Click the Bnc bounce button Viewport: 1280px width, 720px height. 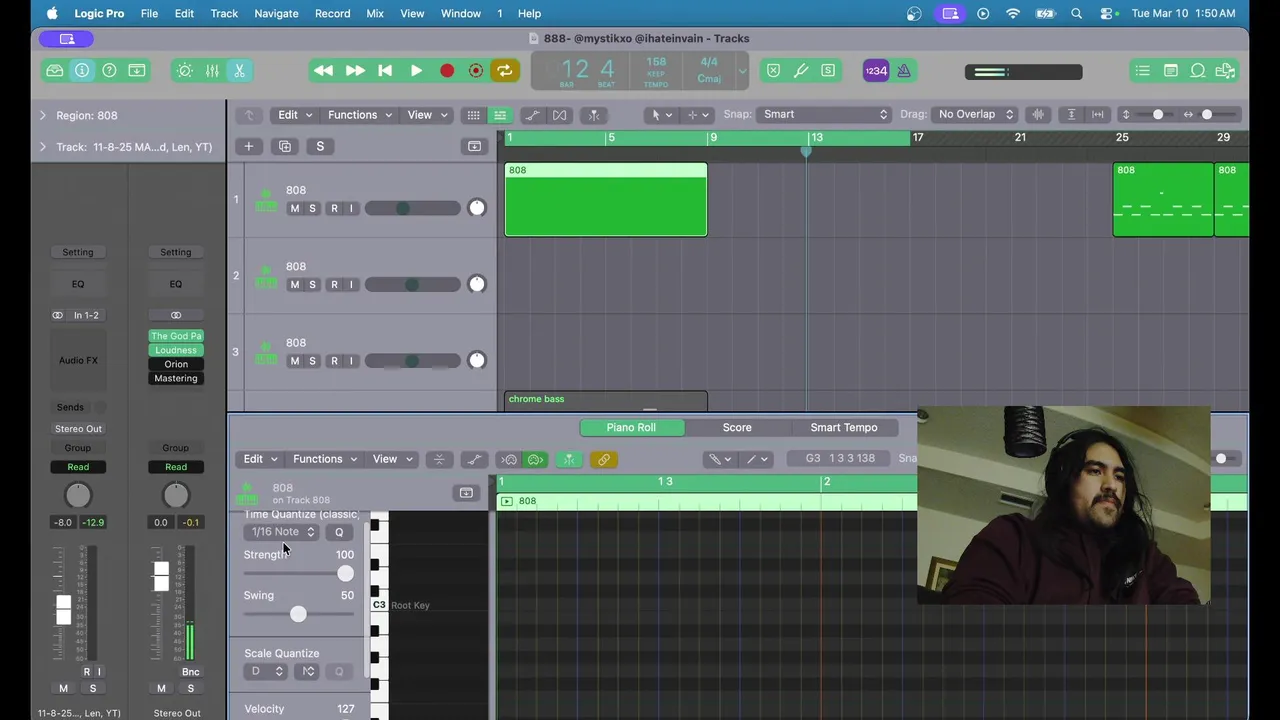tap(190, 672)
